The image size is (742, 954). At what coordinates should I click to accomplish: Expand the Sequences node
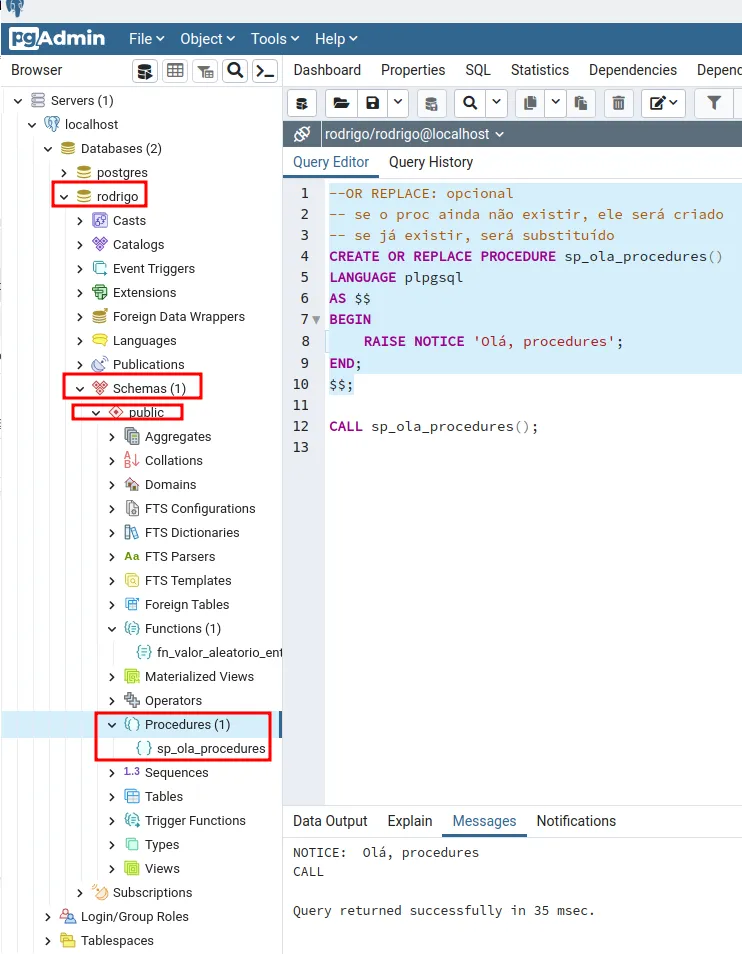coord(112,773)
